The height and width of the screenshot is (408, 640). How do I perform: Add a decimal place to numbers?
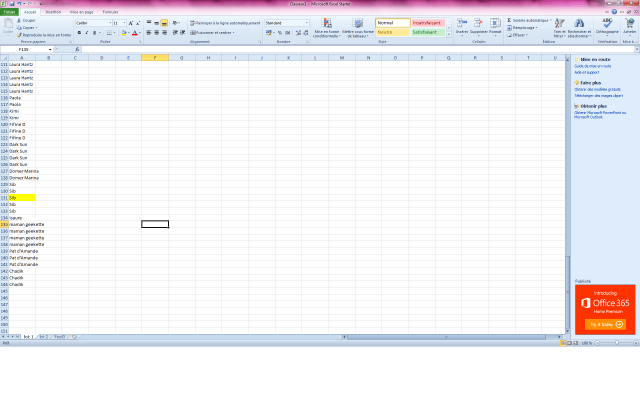click(x=298, y=33)
